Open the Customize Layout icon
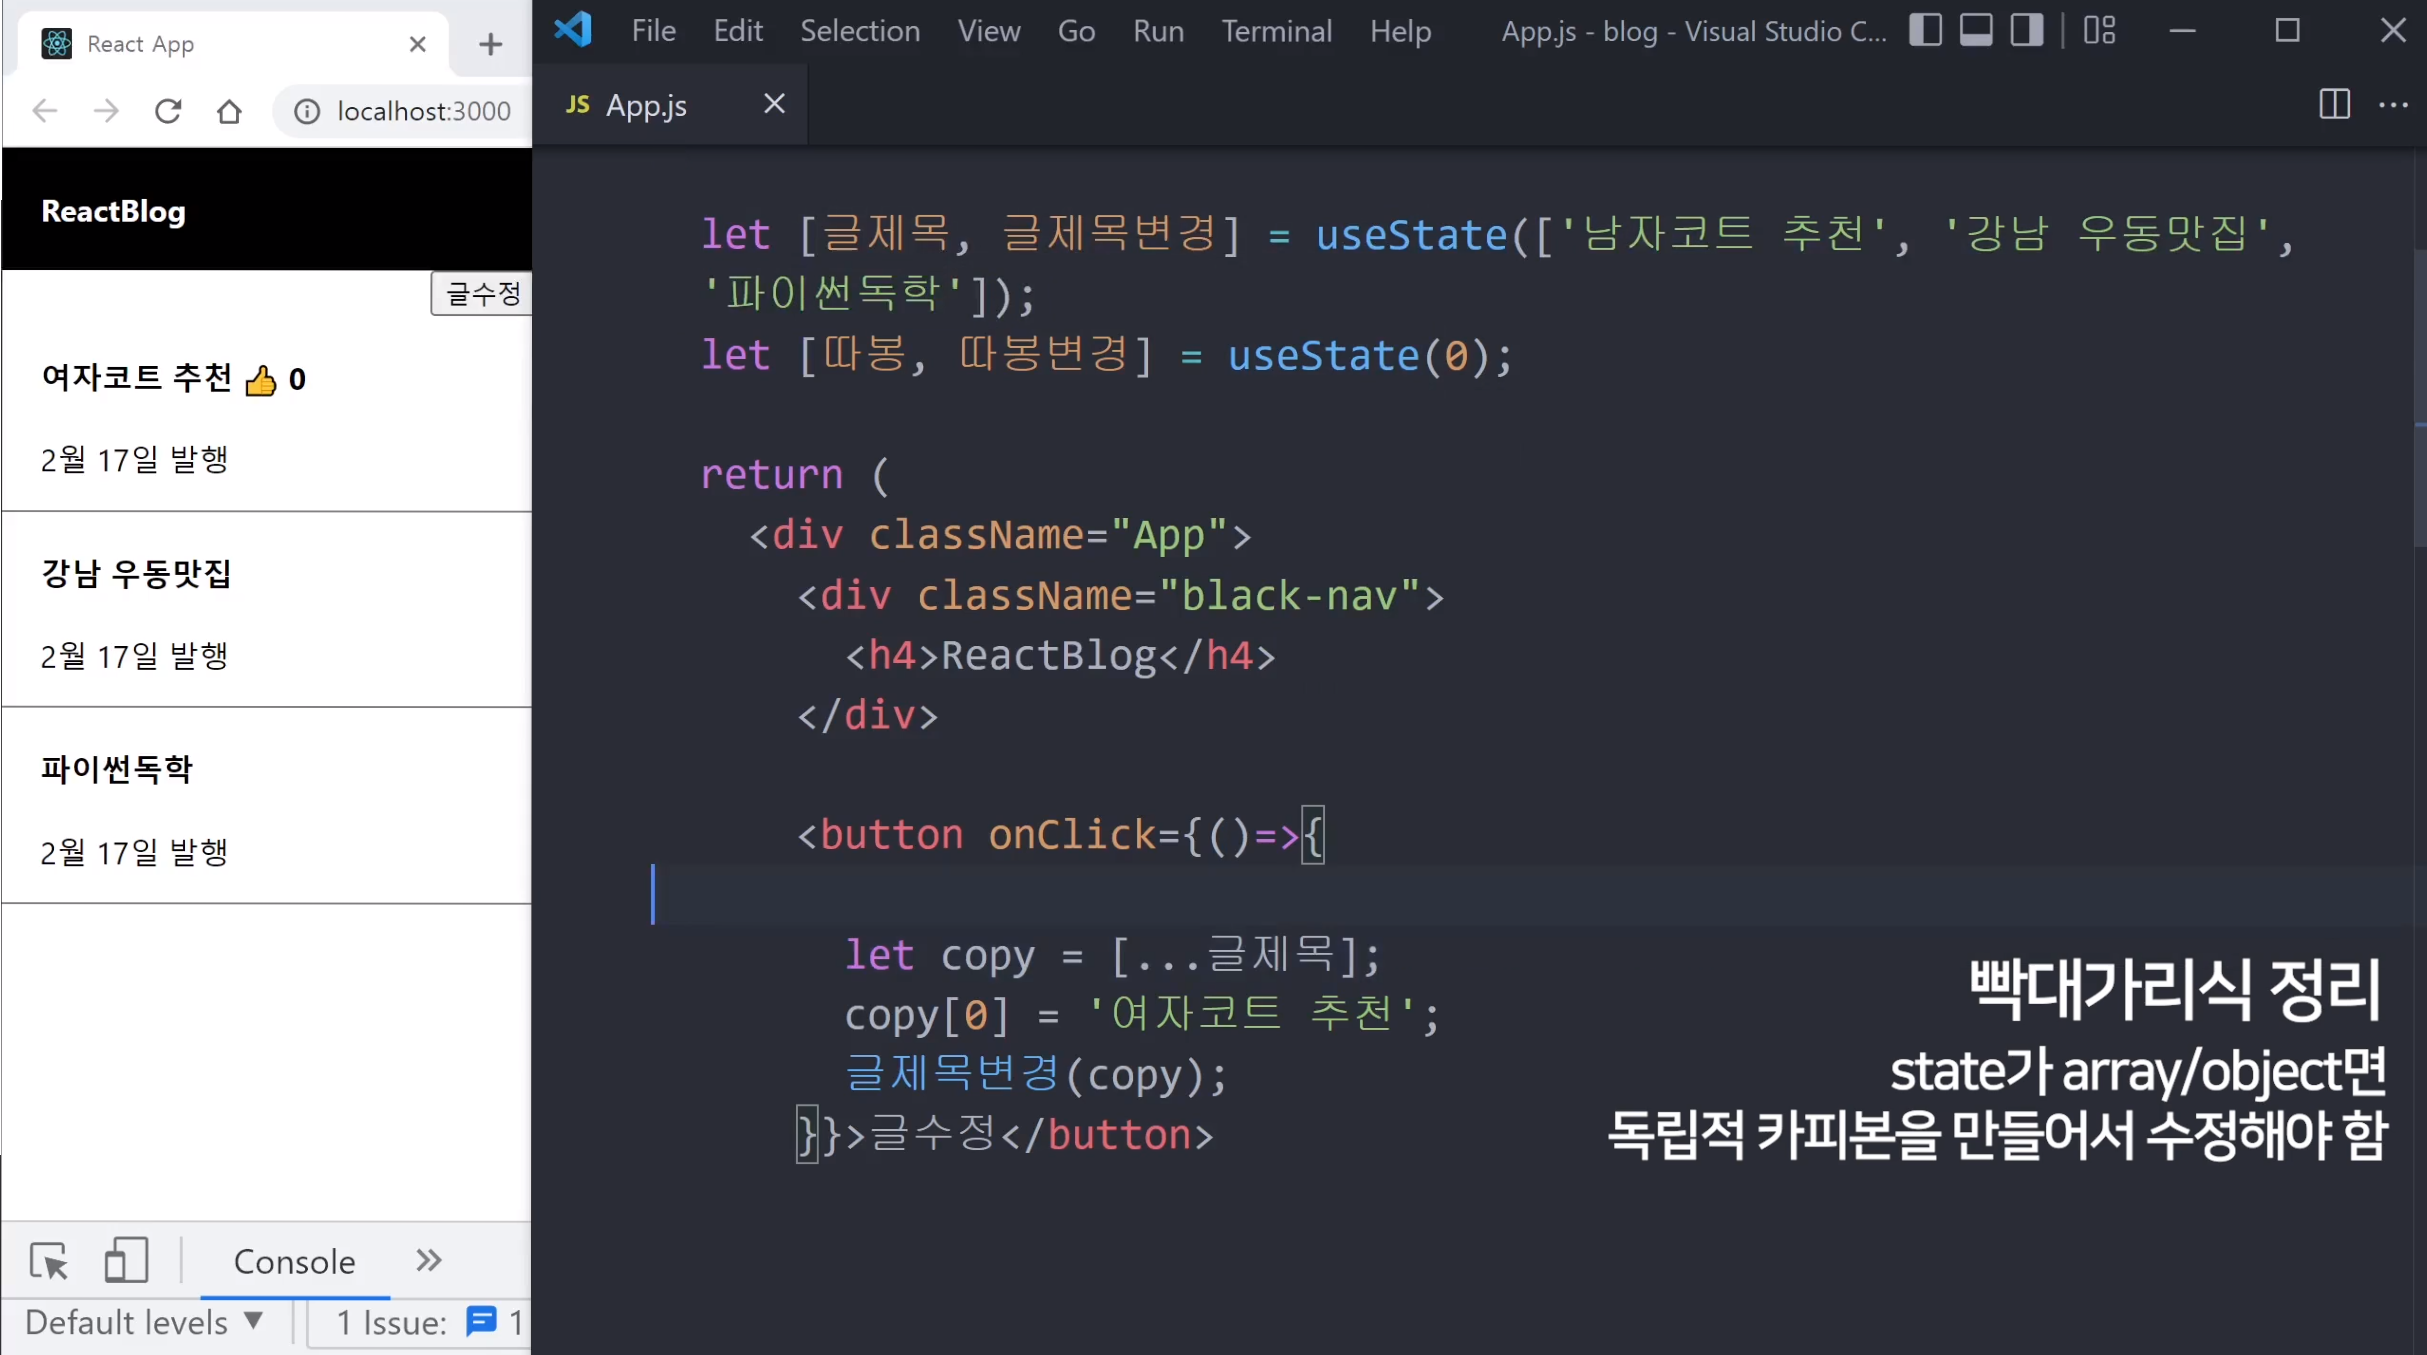 [2099, 30]
